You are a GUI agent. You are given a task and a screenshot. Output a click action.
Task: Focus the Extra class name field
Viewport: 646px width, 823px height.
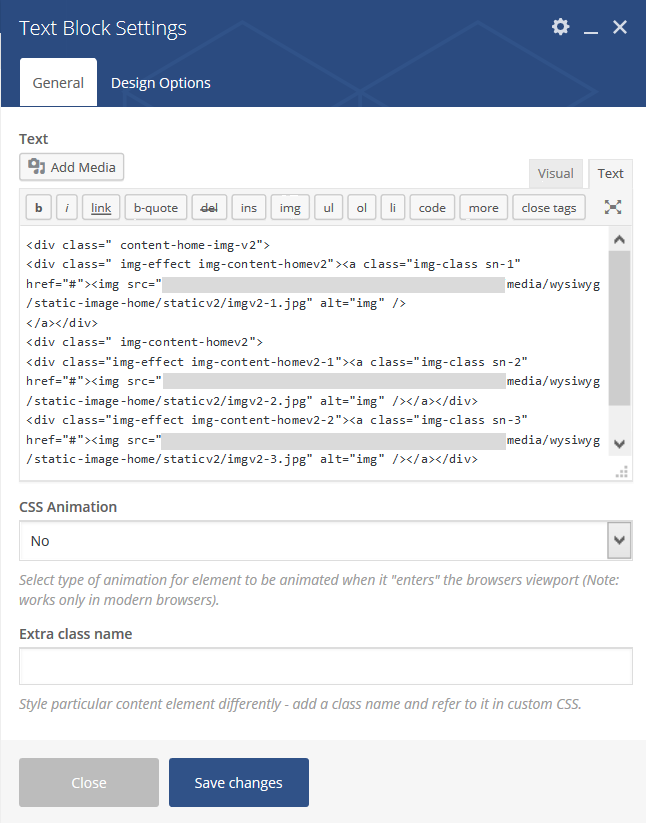tap(325, 666)
